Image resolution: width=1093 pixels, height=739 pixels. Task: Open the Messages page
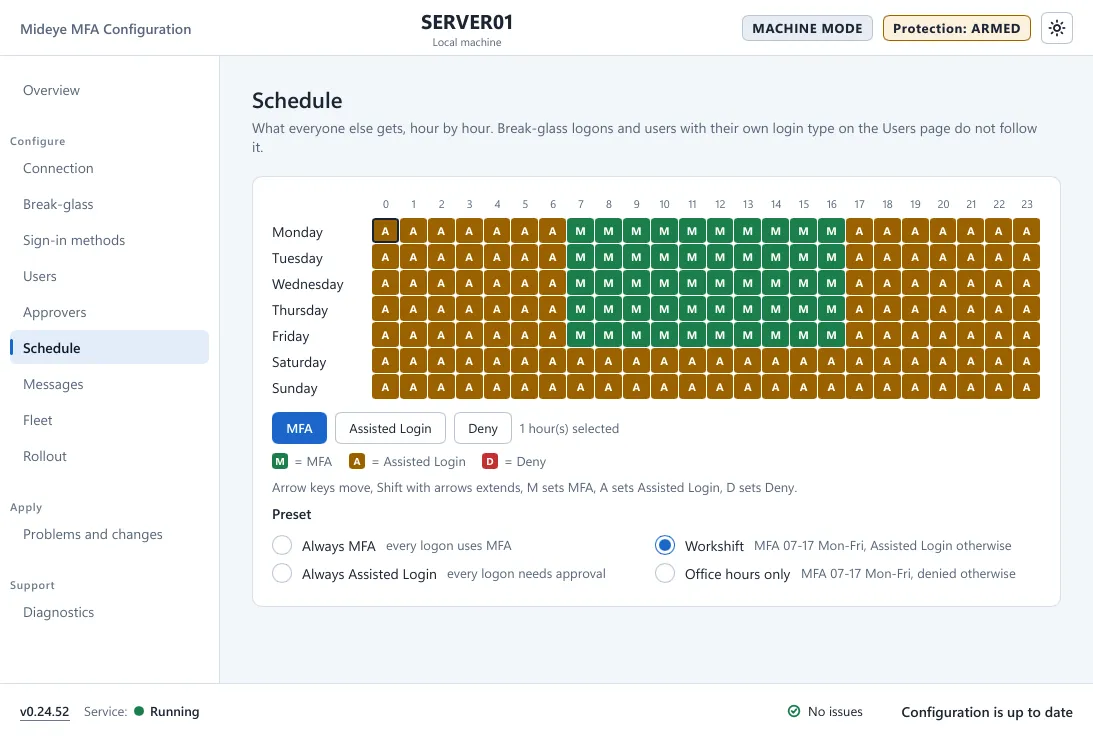point(109,384)
